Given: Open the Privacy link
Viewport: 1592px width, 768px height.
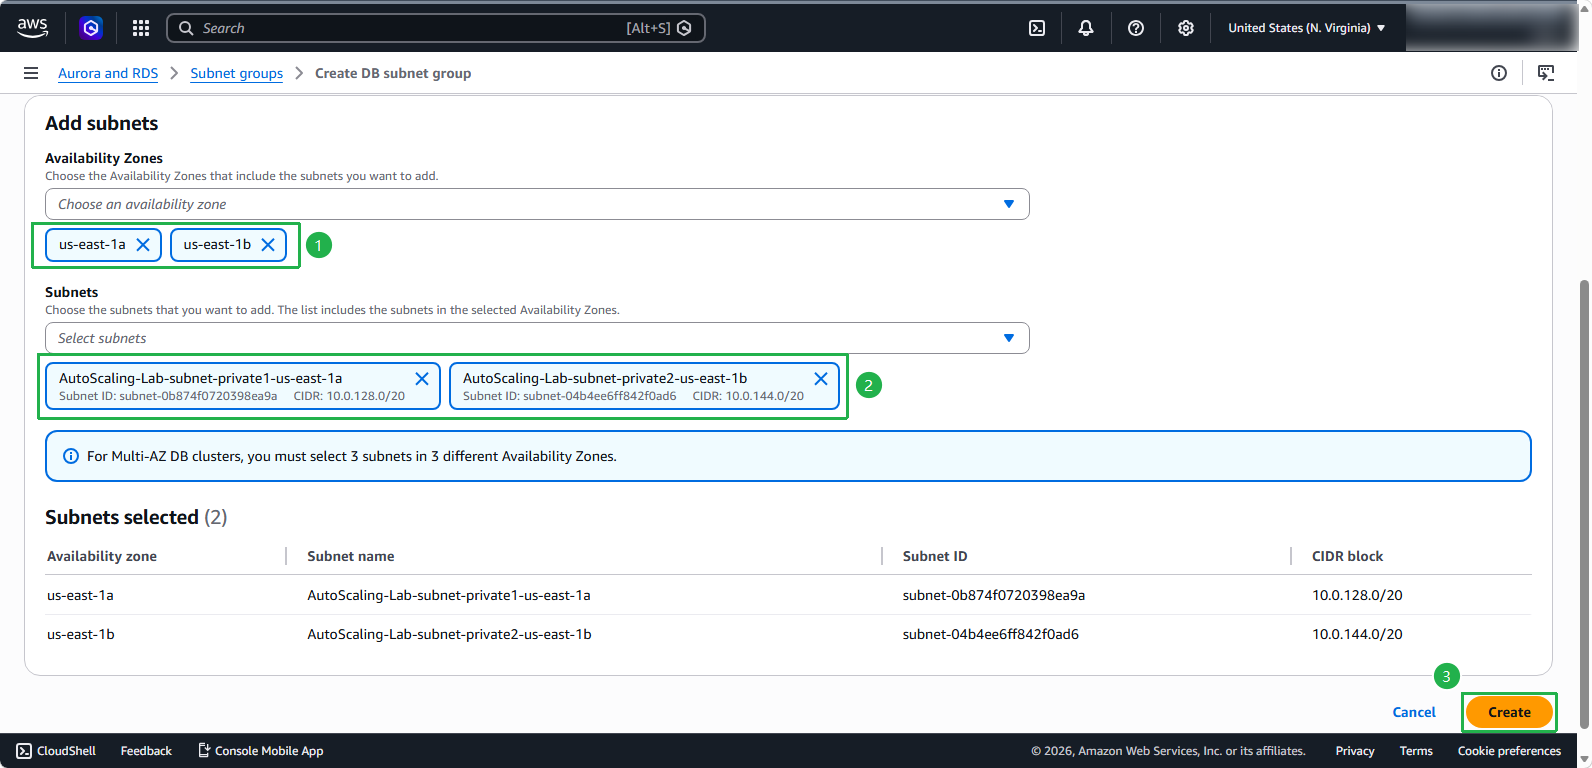Looking at the screenshot, I should 1355,751.
